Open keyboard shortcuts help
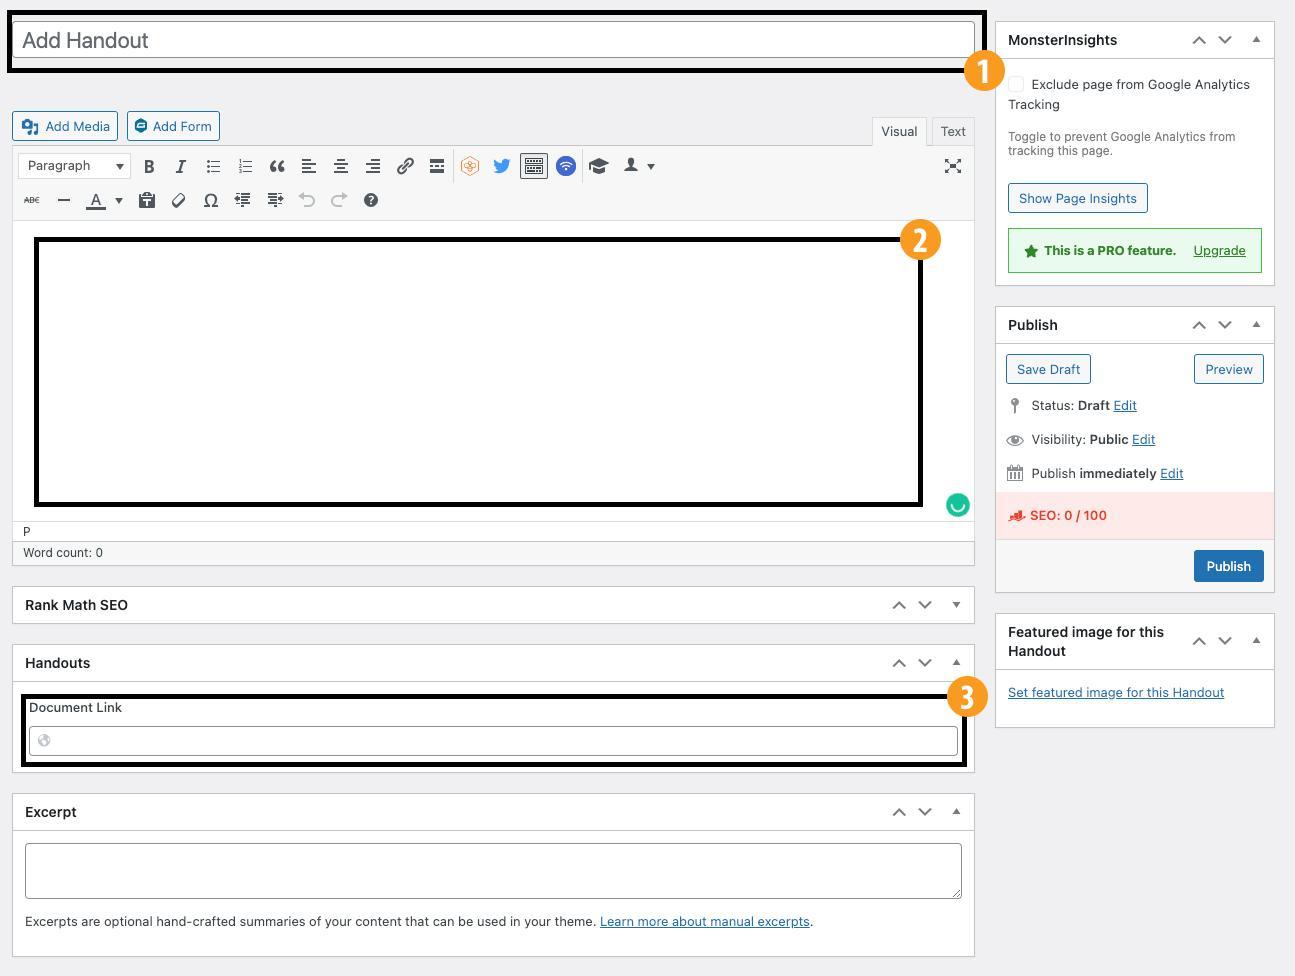 click(x=371, y=200)
